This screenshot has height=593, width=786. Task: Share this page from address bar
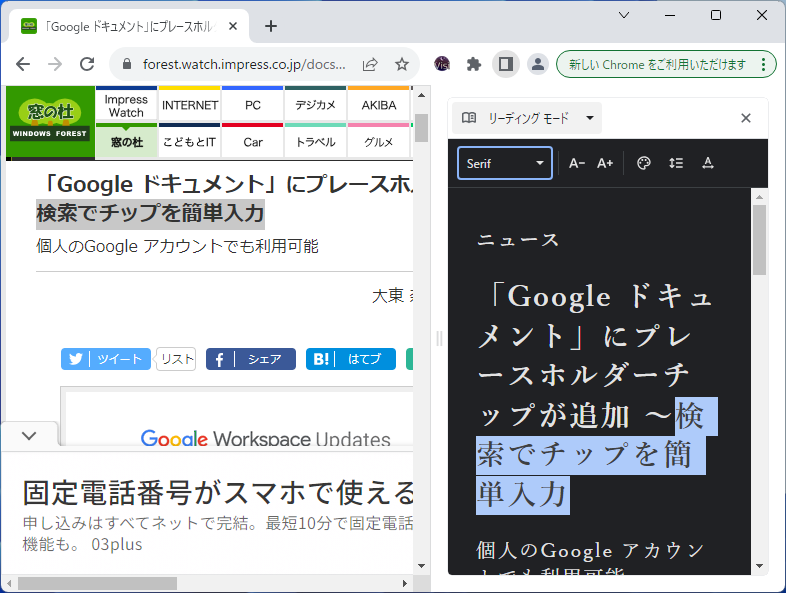pyautogui.click(x=370, y=64)
